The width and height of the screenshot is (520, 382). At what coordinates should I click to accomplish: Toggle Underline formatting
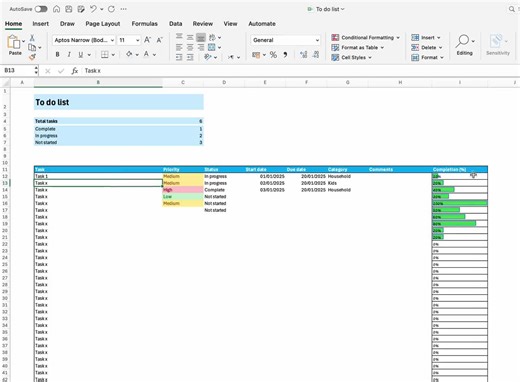81,54
